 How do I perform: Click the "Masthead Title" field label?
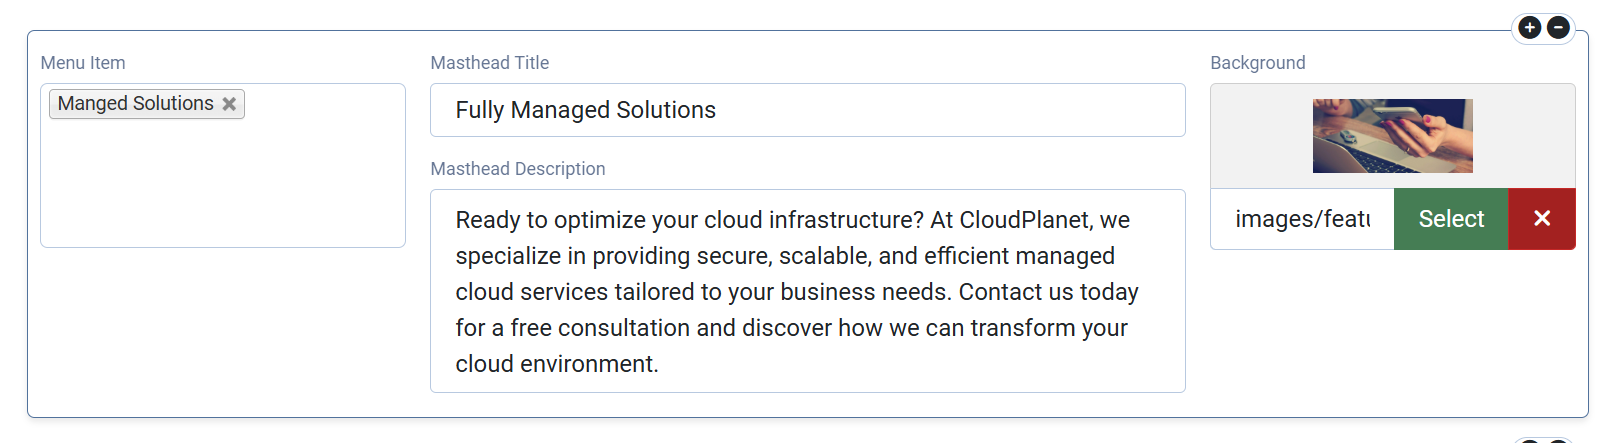pos(489,63)
